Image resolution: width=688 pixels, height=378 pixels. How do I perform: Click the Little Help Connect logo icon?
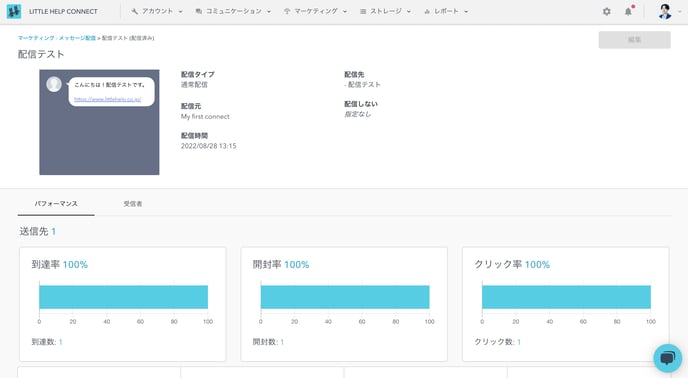tap(14, 11)
